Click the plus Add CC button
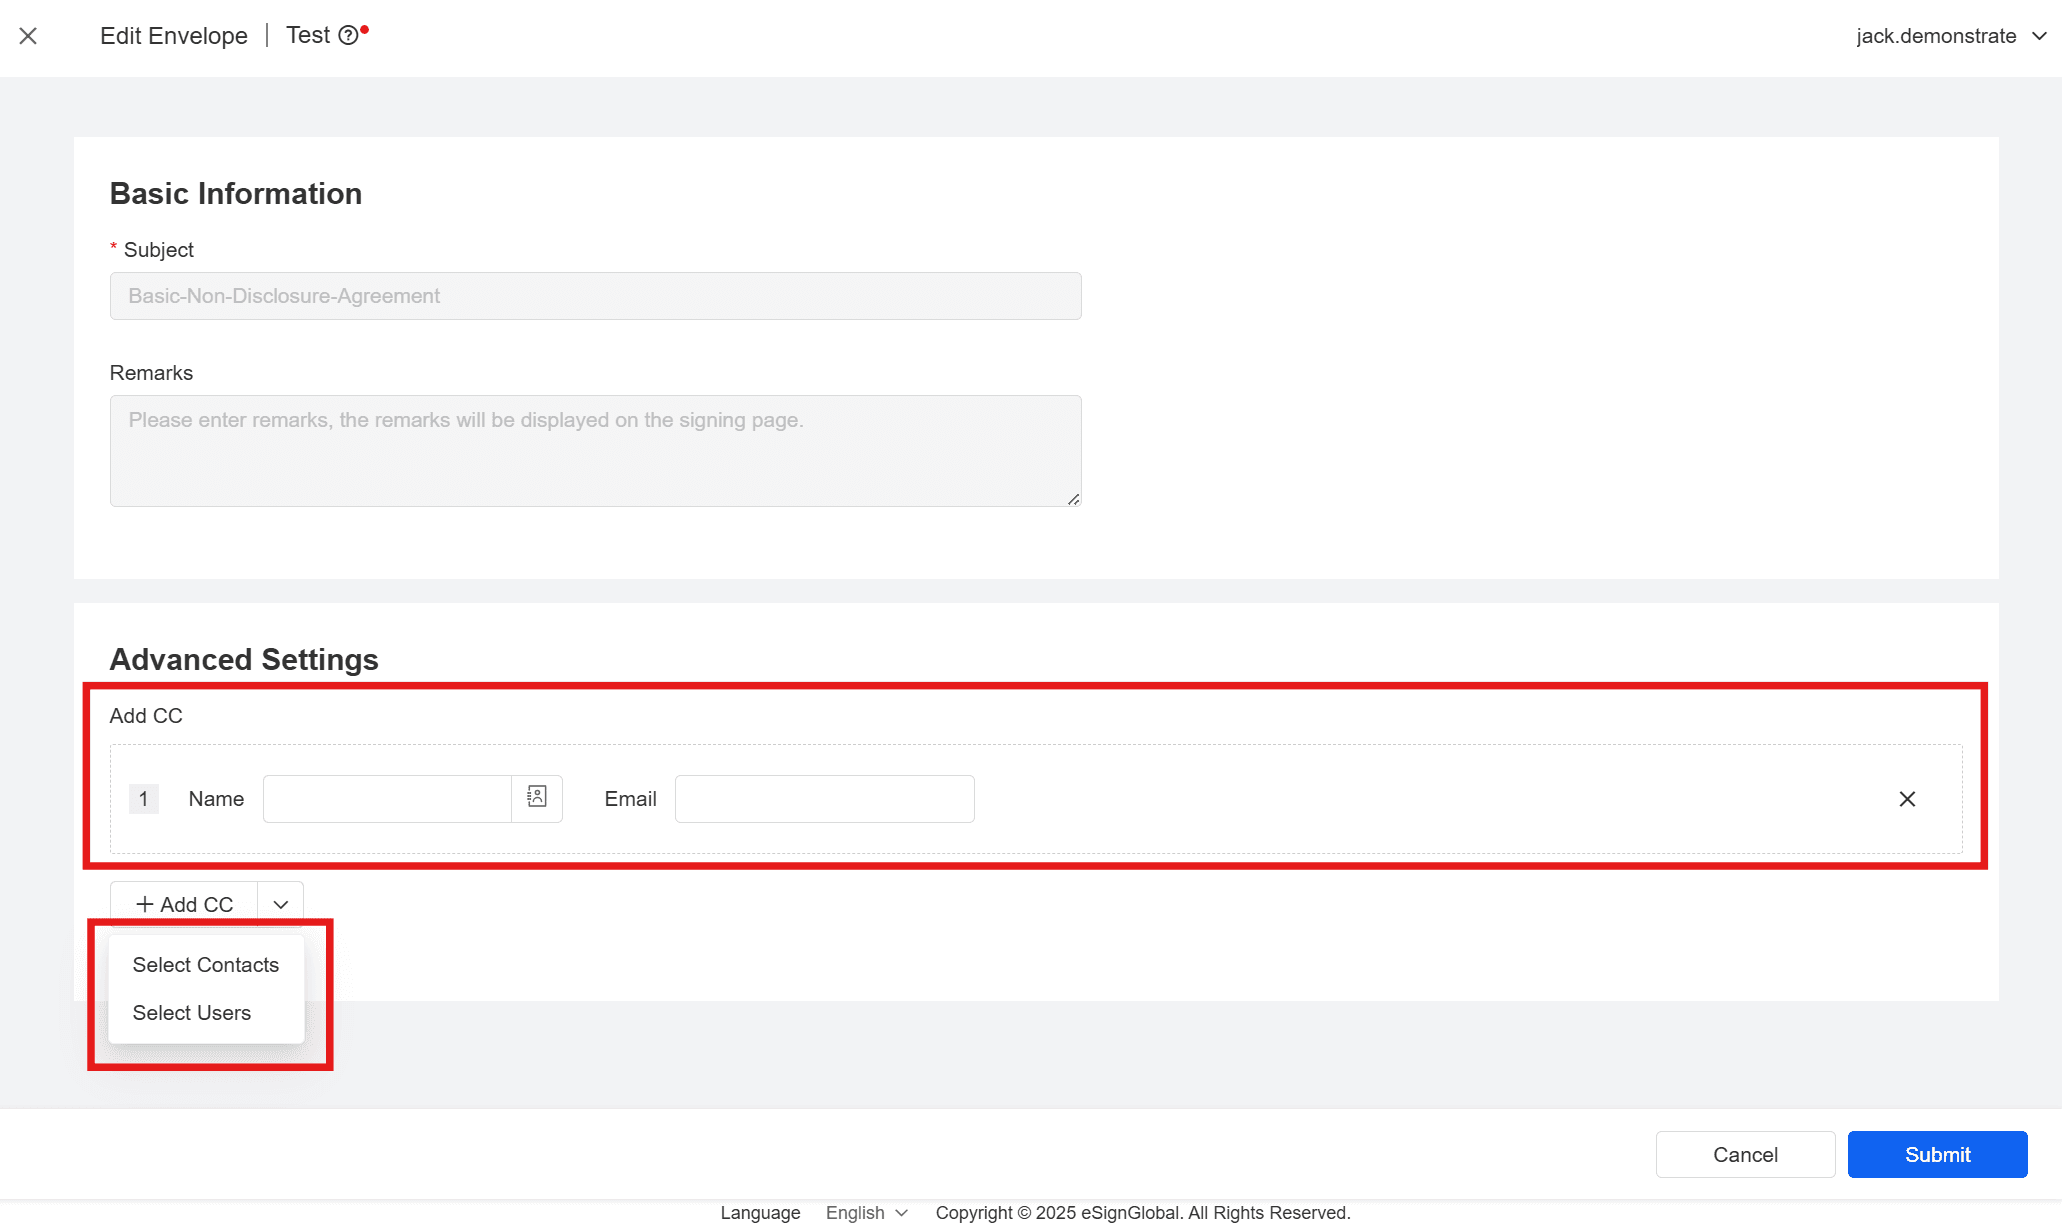 tap(185, 904)
